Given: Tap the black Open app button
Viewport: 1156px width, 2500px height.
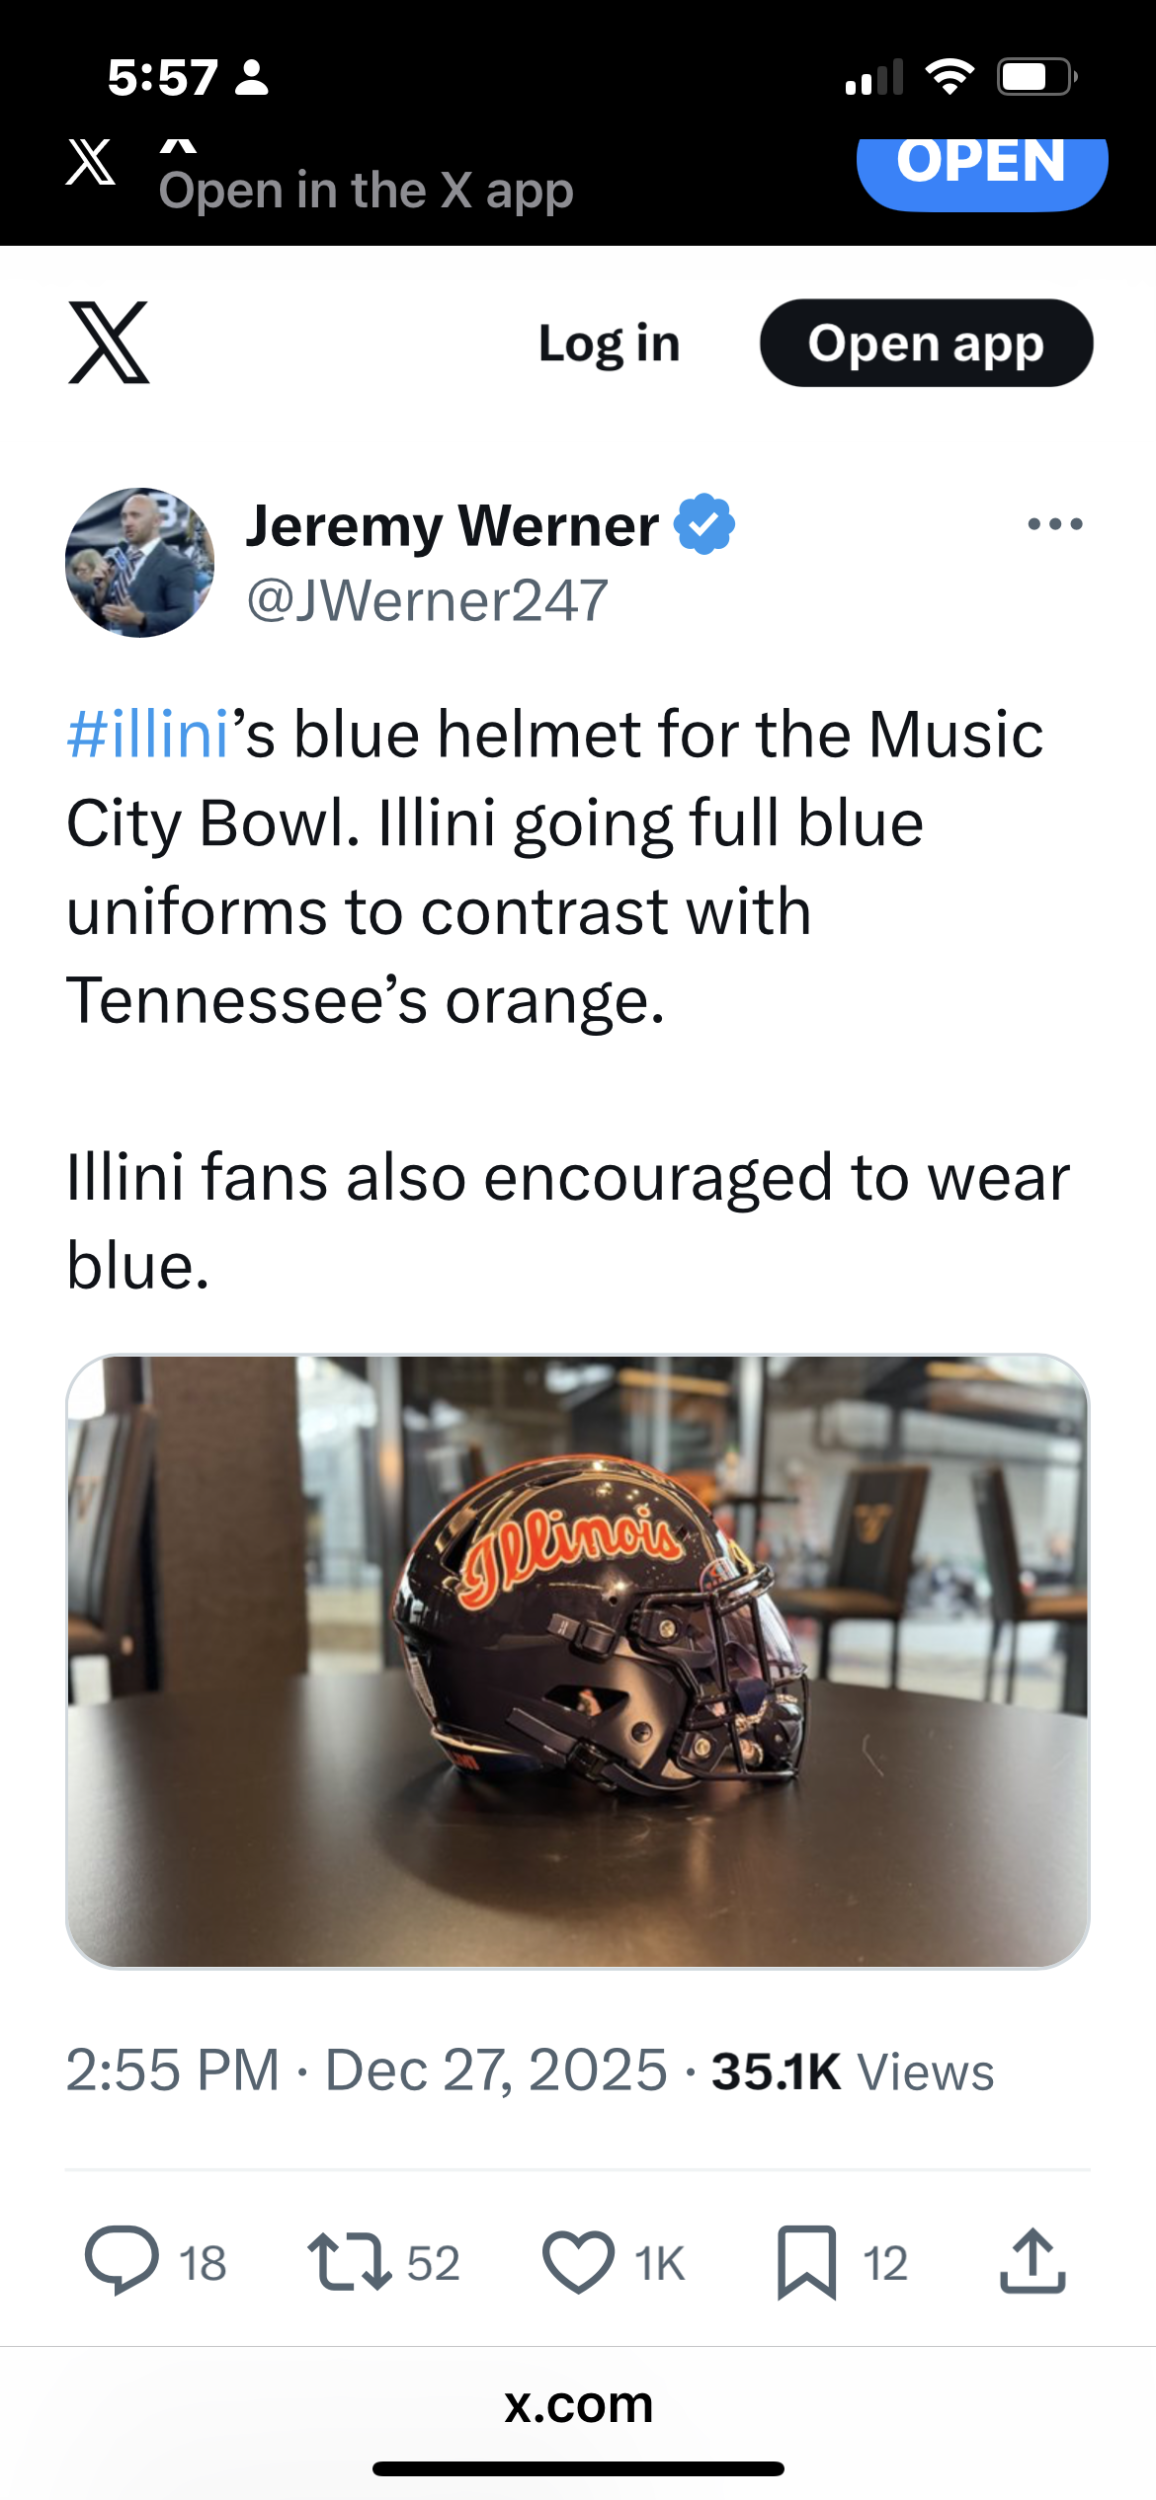Looking at the screenshot, I should click(926, 343).
